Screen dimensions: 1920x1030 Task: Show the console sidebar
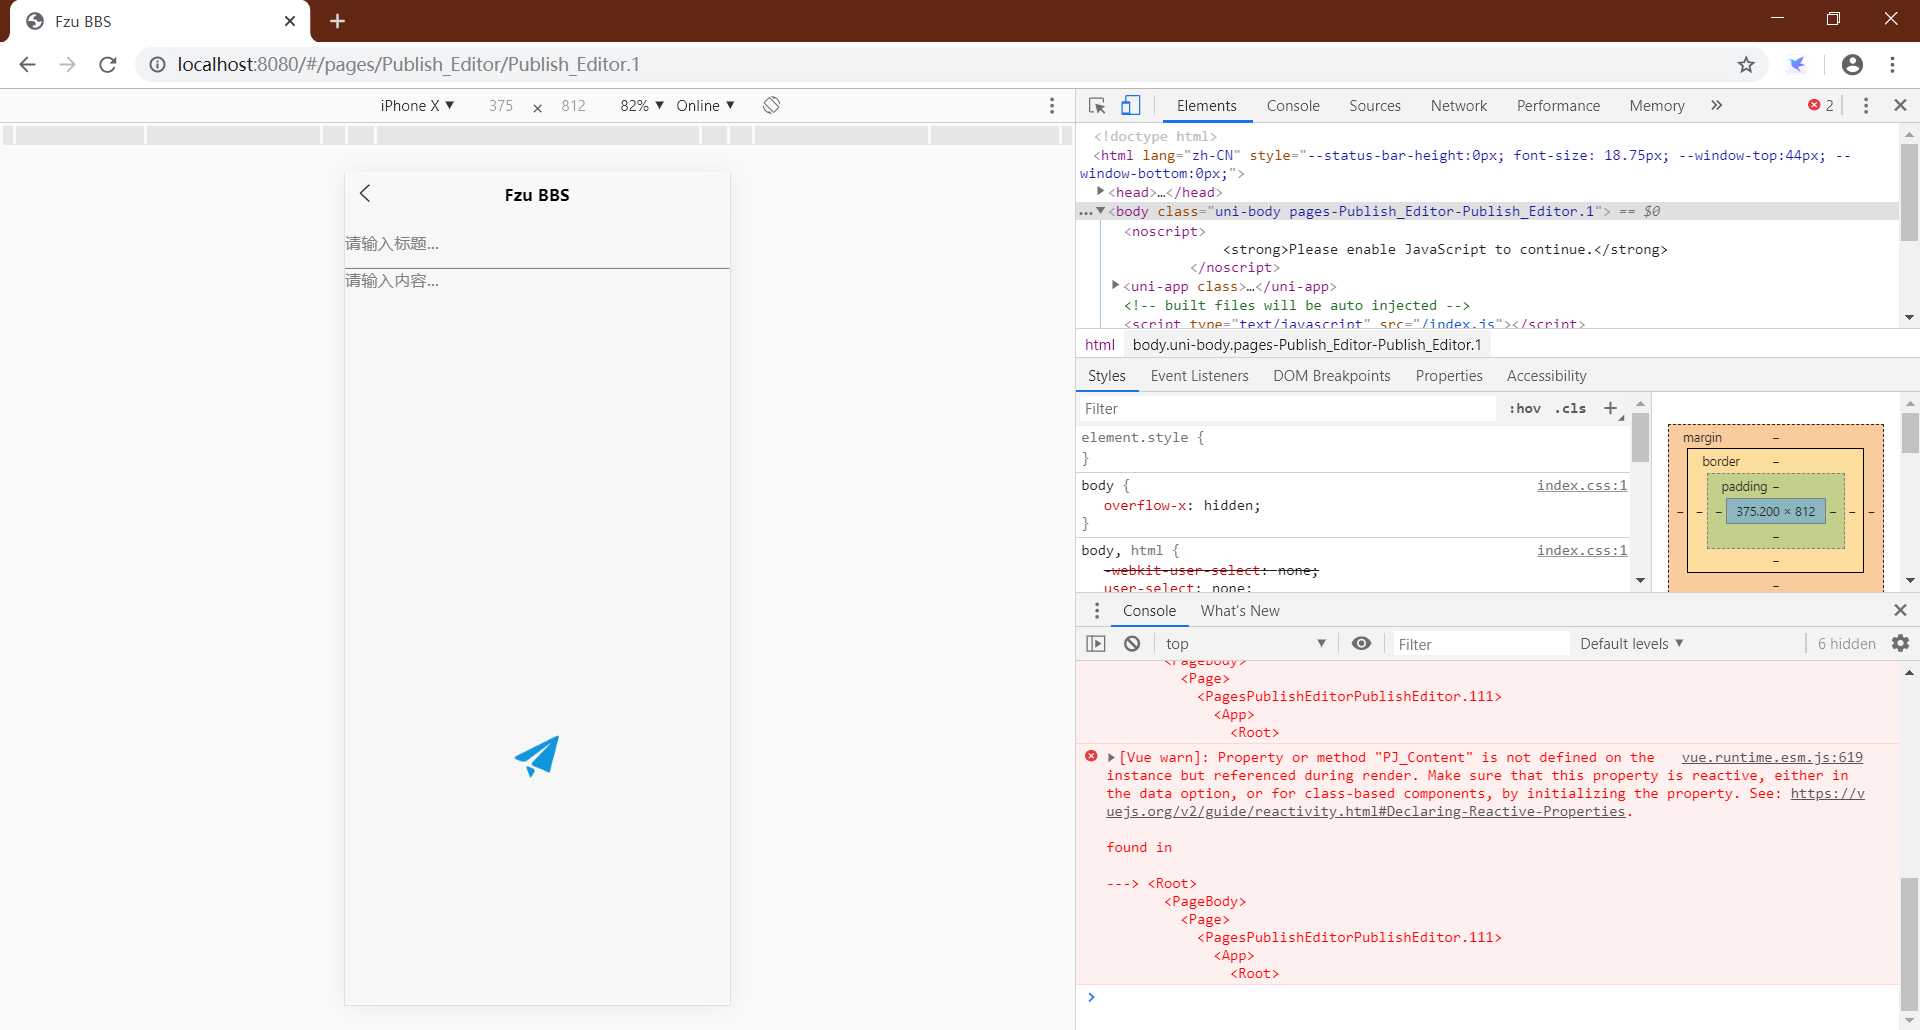(1096, 644)
